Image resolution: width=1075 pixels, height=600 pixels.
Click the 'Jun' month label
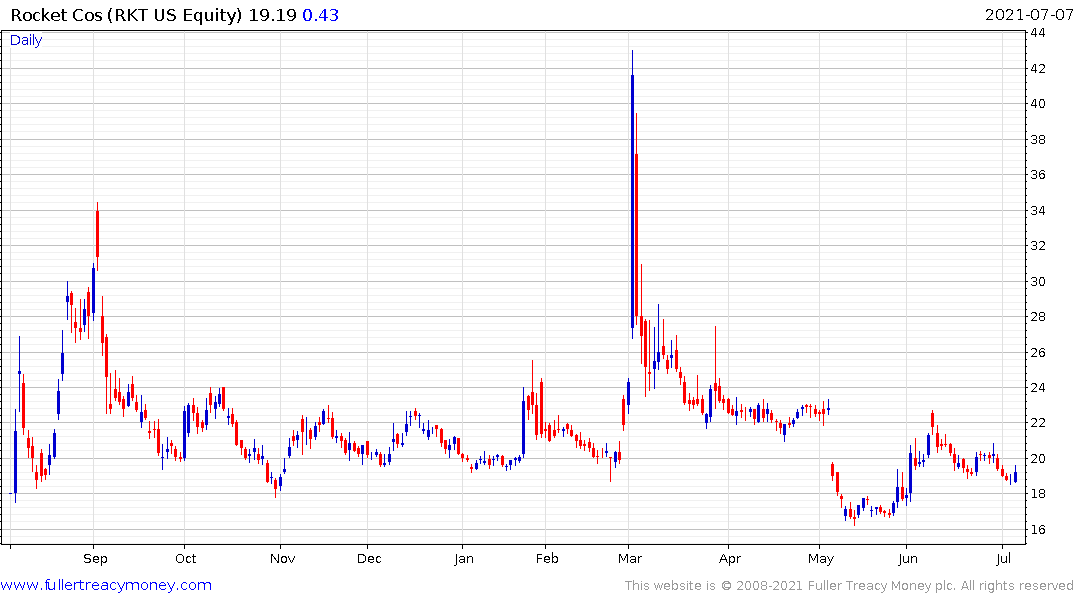point(908,558)
